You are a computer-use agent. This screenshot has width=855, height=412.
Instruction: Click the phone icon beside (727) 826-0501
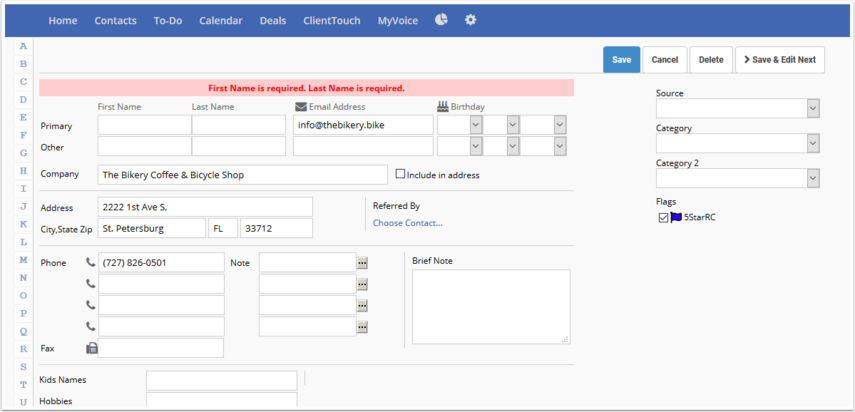pyautogui.click(x=91, y=263)
